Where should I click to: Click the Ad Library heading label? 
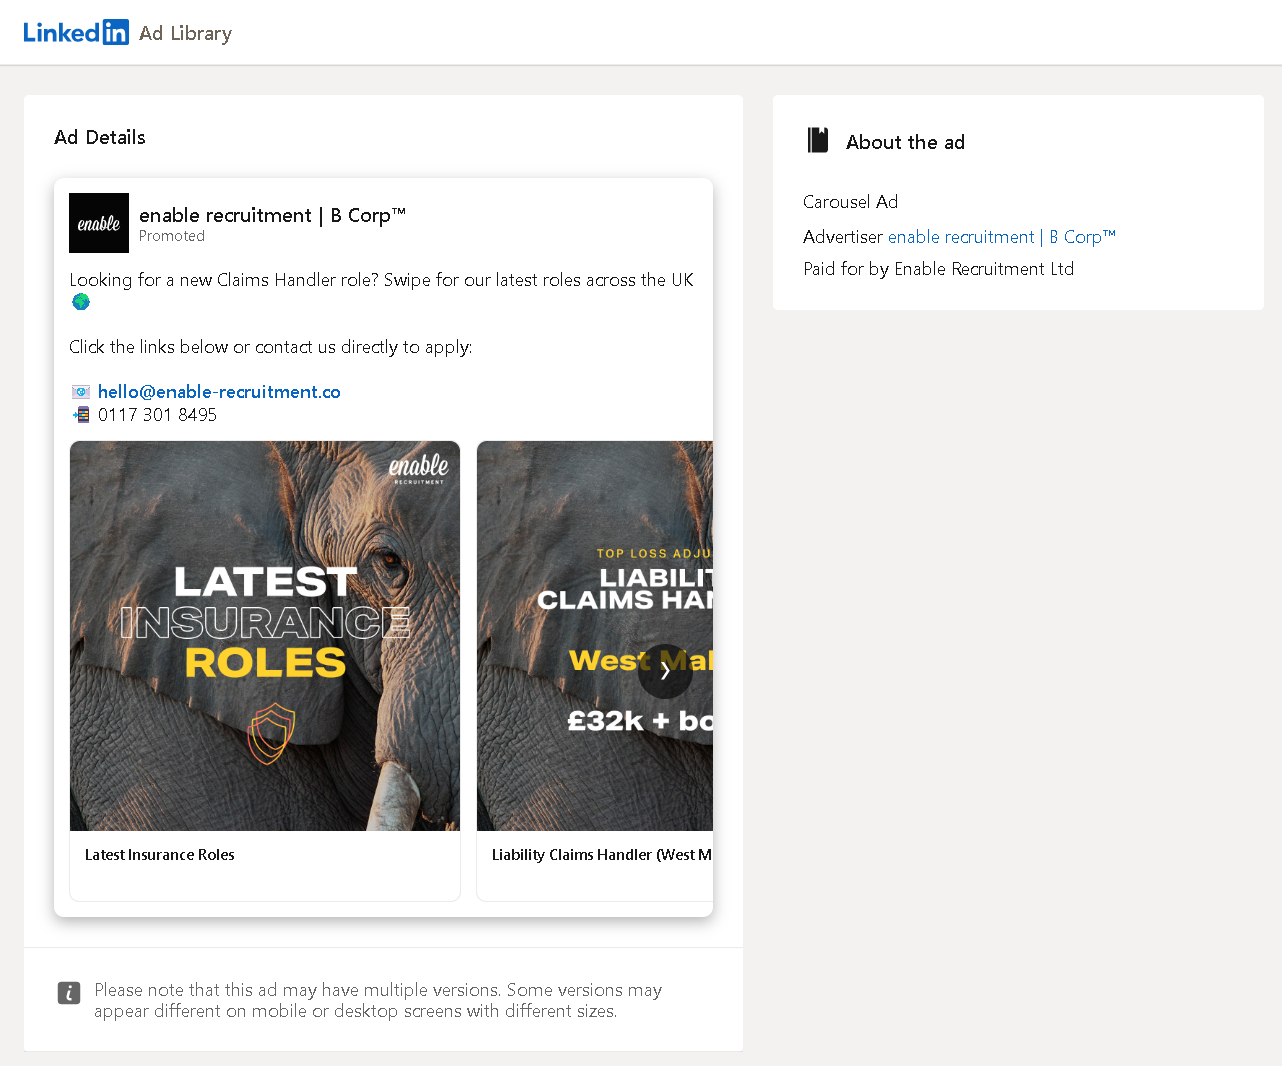(185, 33)
